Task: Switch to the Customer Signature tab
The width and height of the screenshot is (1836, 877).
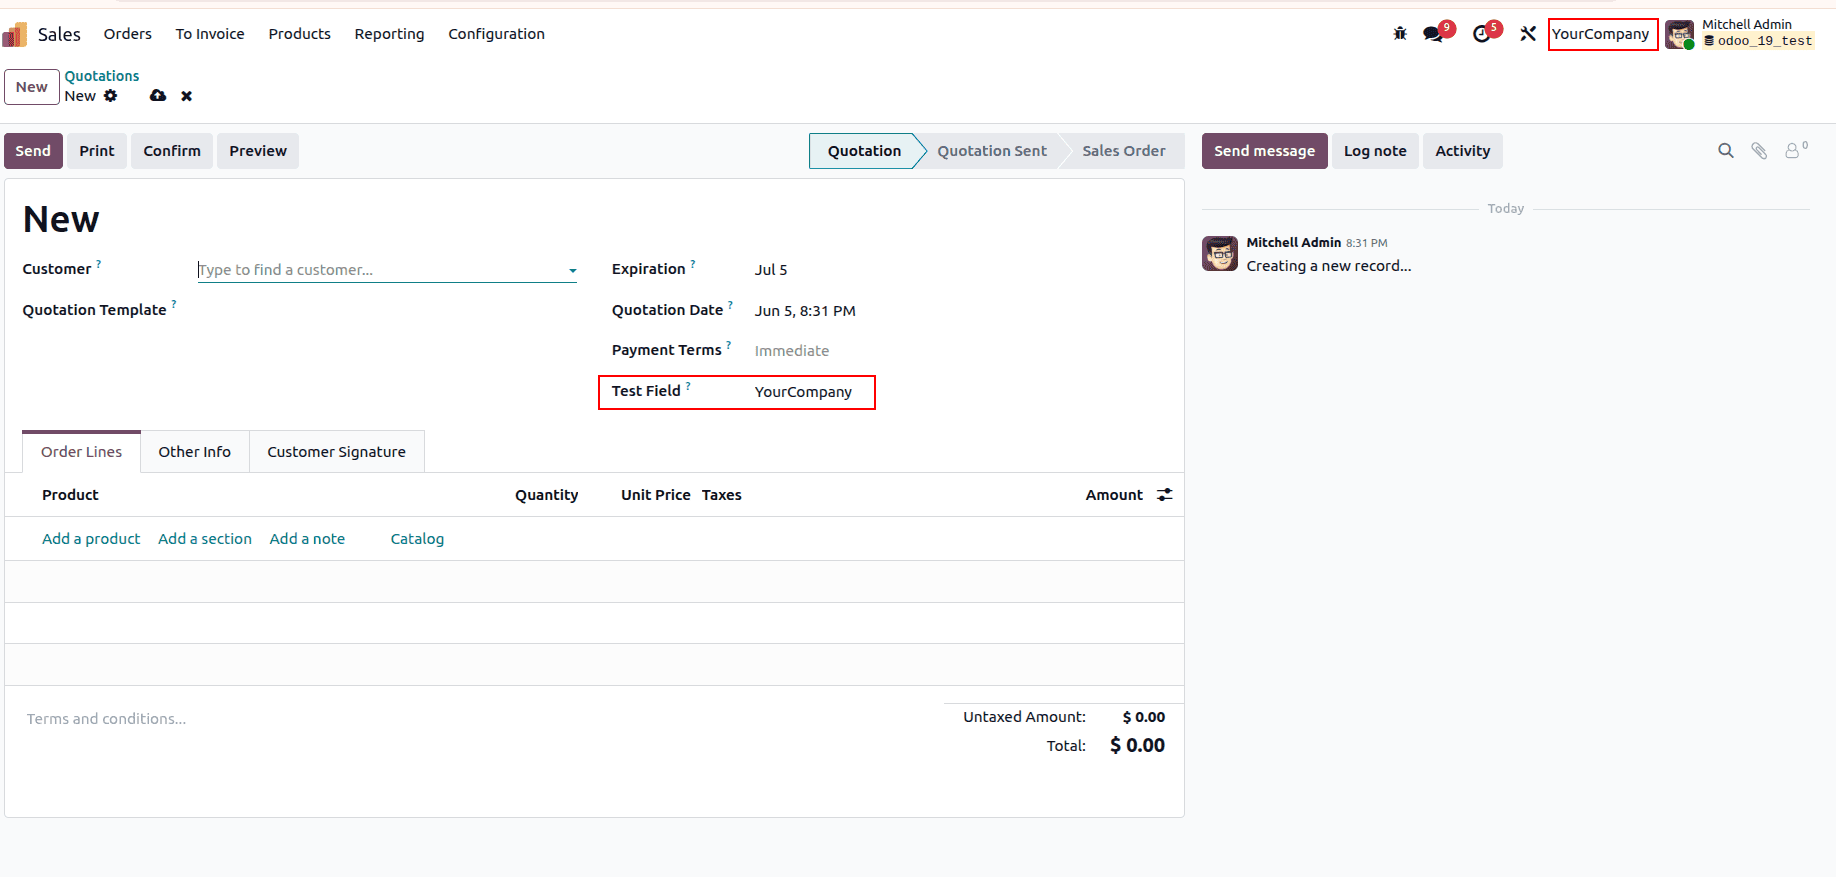Action: 337,452
